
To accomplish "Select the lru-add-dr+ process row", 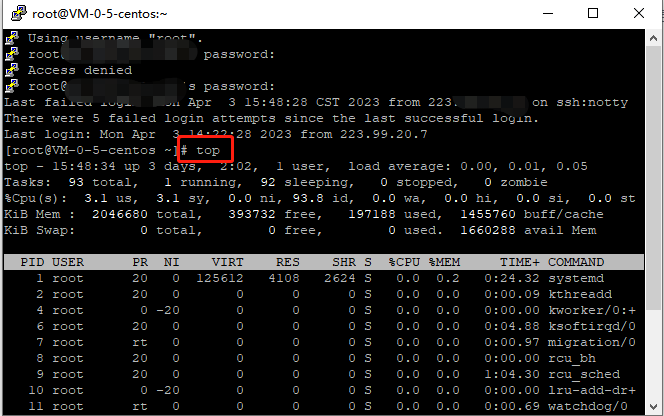I will (324, 391).
